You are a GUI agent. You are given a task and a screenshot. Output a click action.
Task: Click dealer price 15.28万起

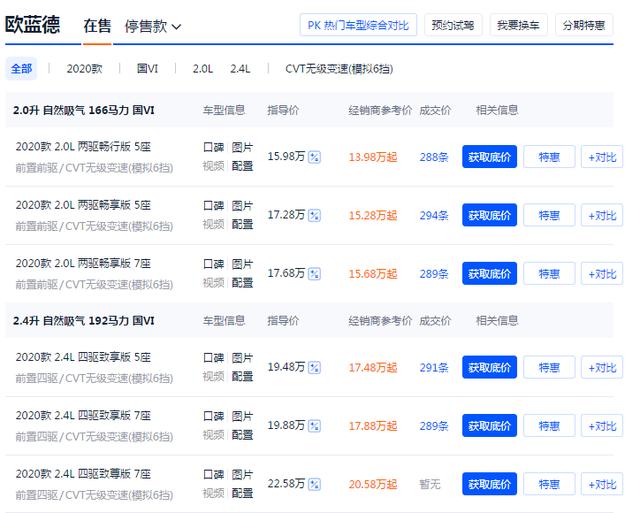pyautogui.click(x=373, y=215)
